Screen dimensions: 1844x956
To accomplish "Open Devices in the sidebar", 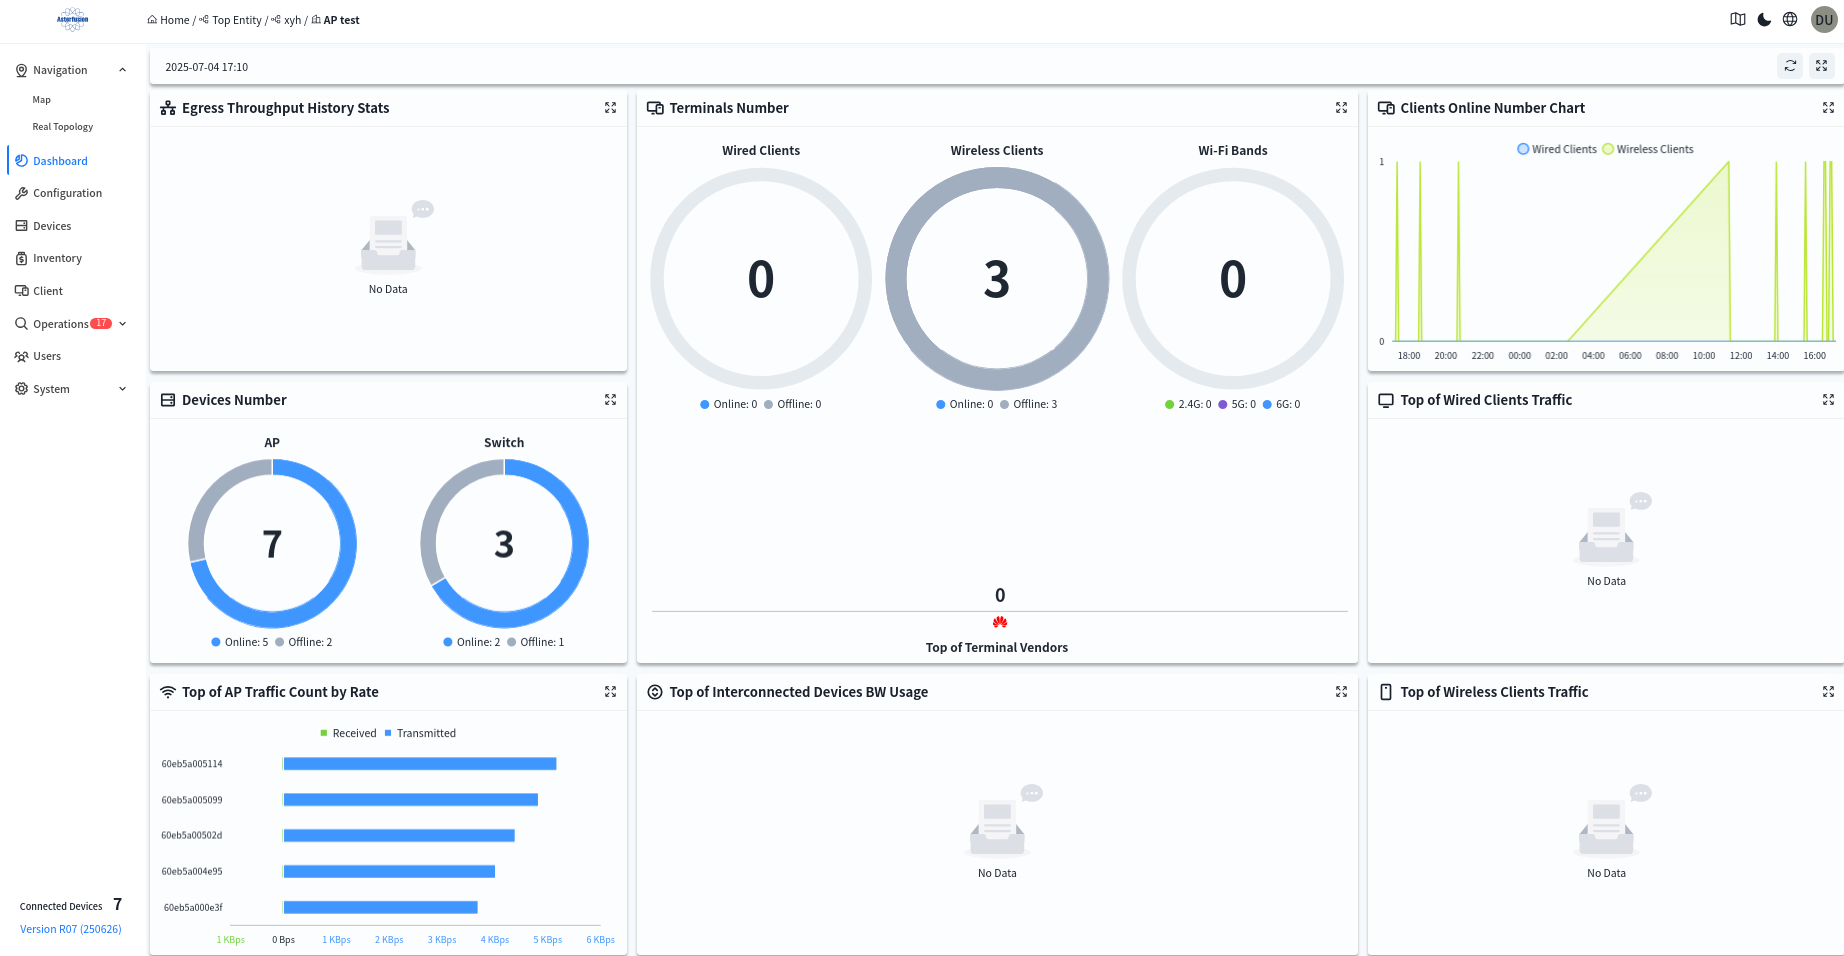I will [x=52, y=226].
